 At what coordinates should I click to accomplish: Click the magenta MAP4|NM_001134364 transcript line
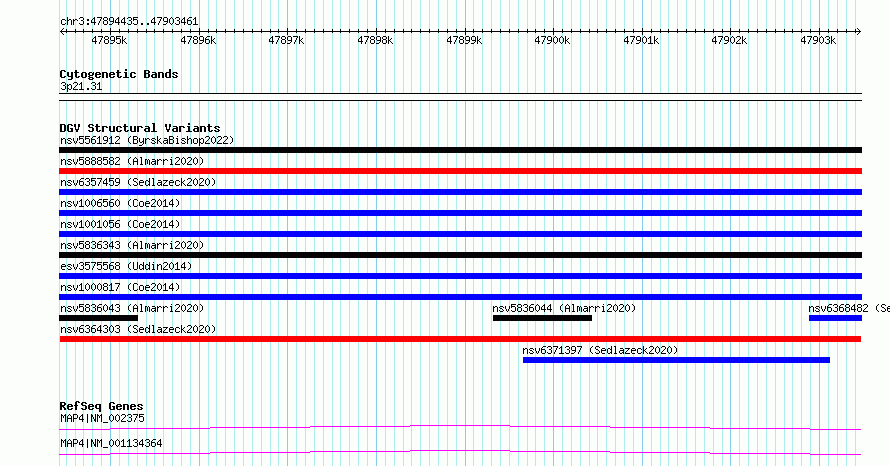tap(460, 452)
